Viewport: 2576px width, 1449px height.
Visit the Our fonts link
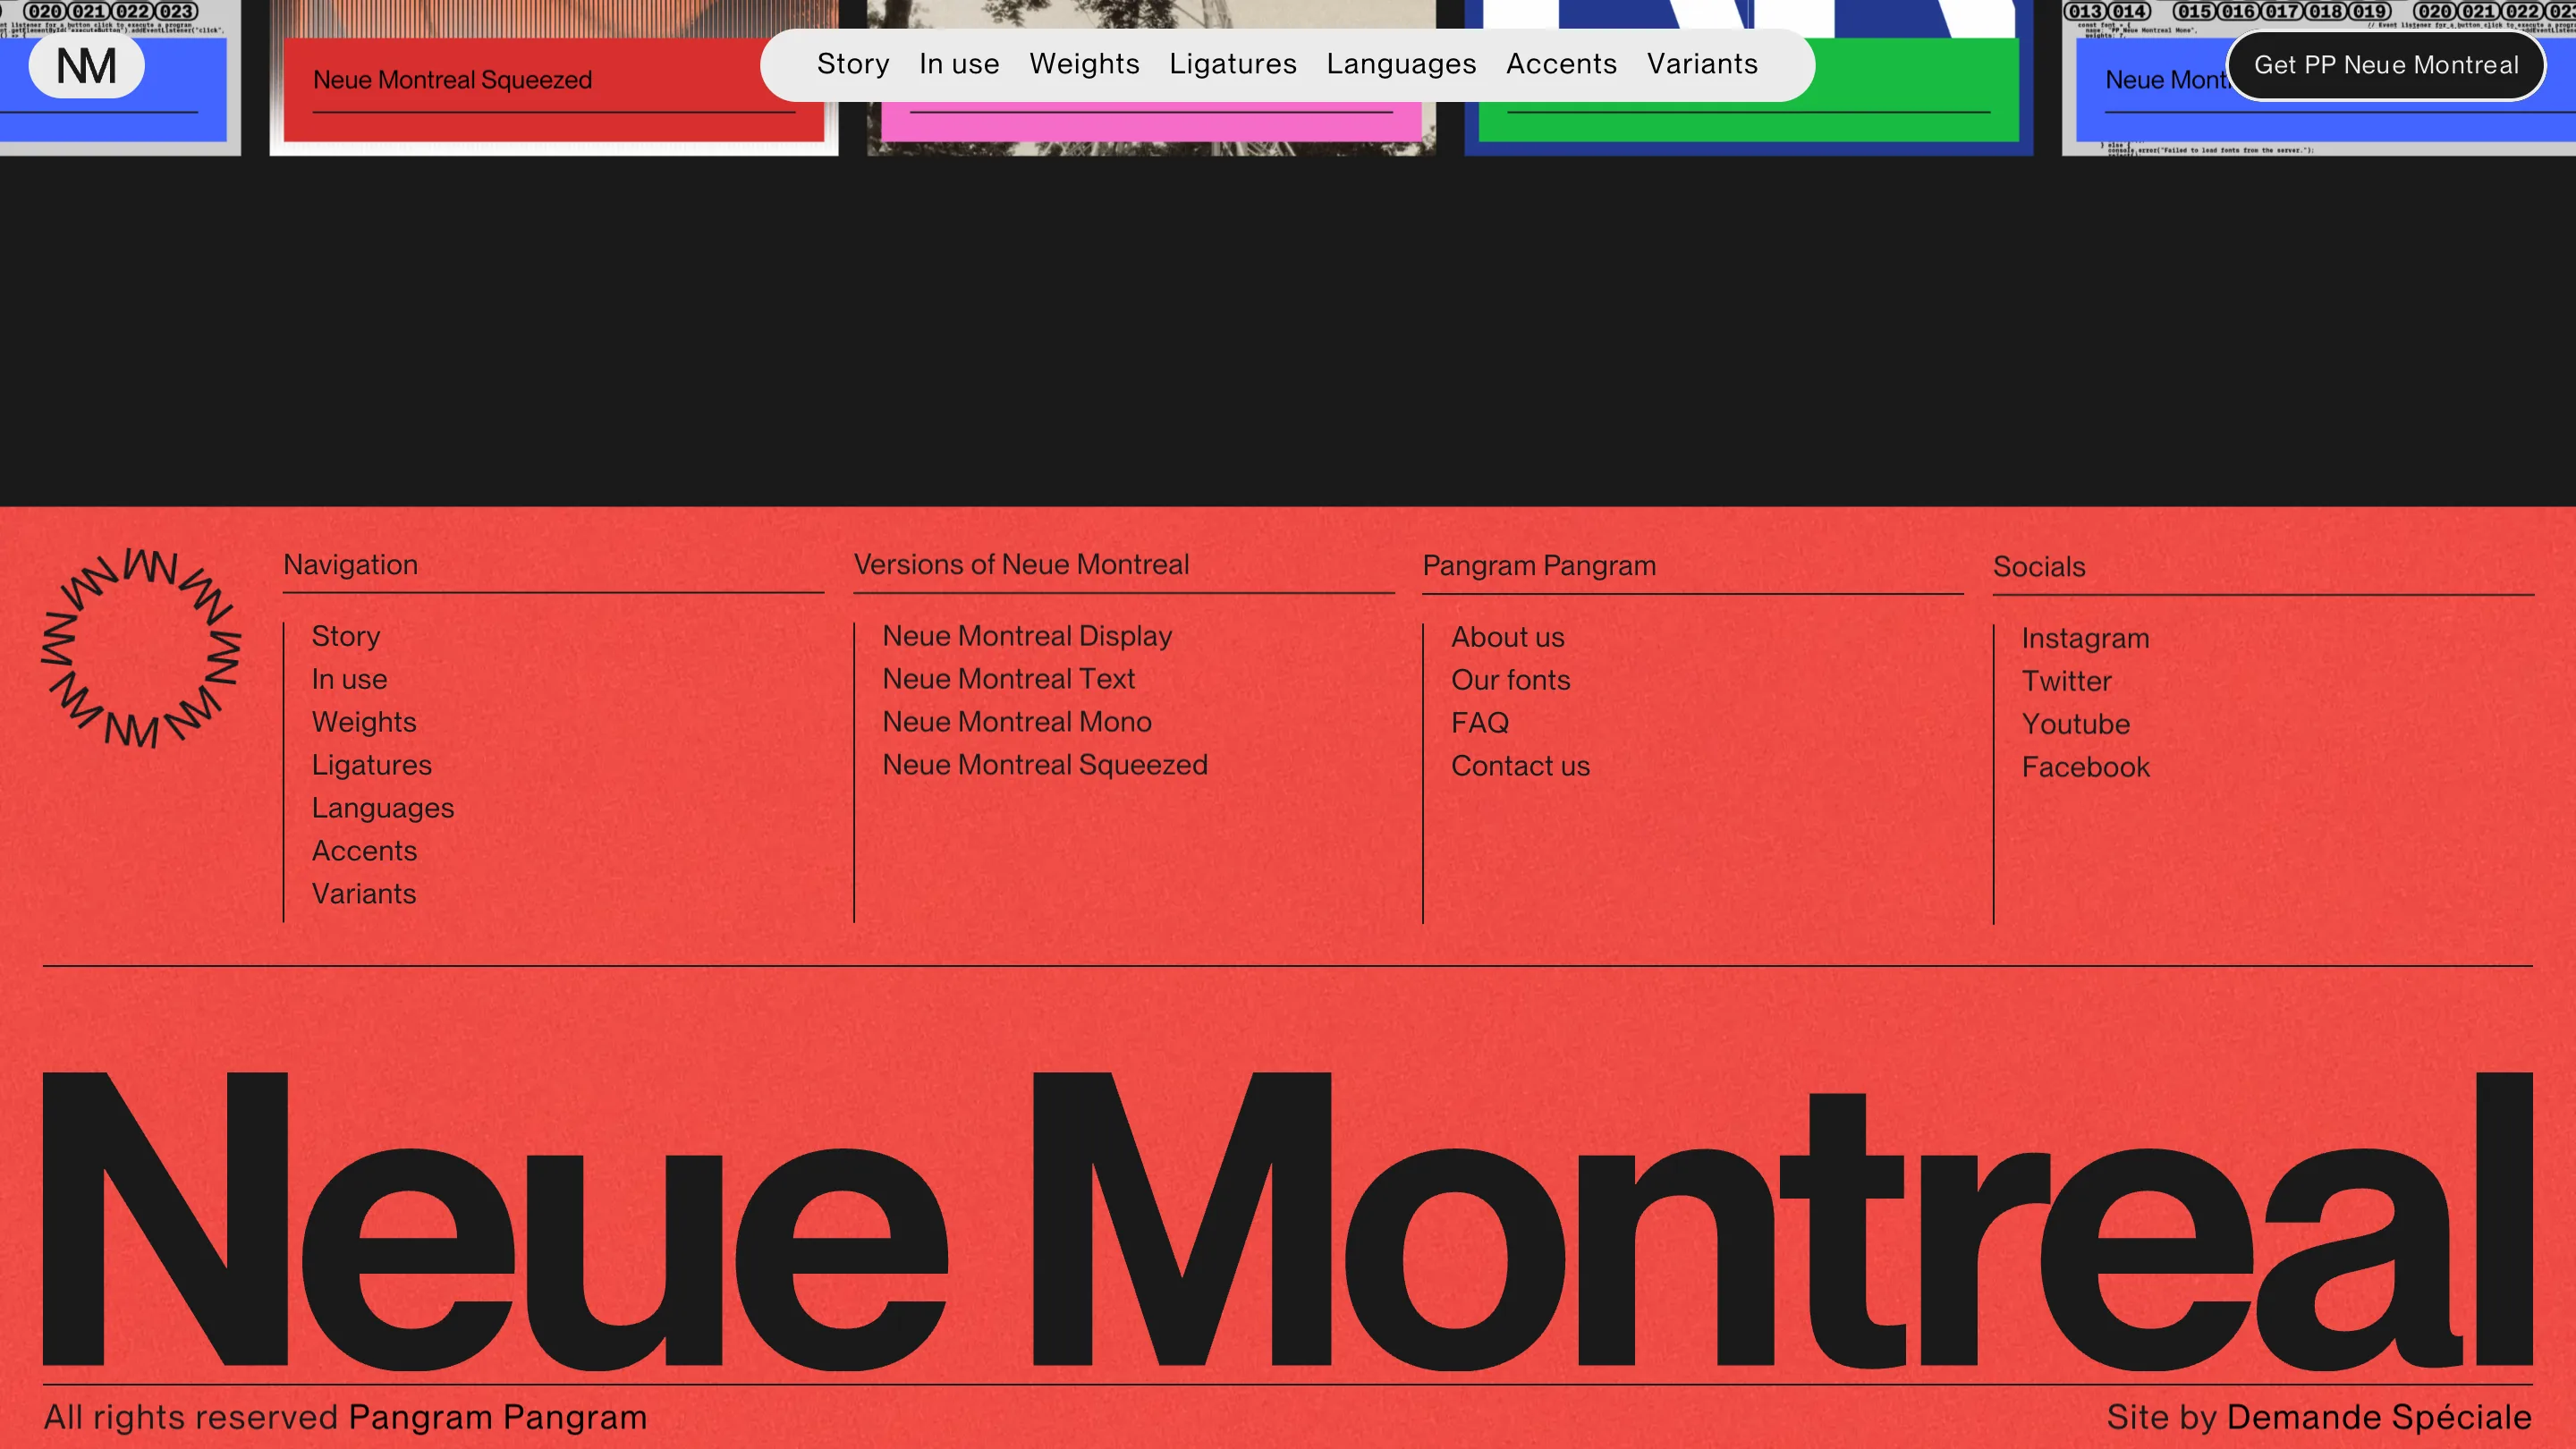tap(1511, 680)
